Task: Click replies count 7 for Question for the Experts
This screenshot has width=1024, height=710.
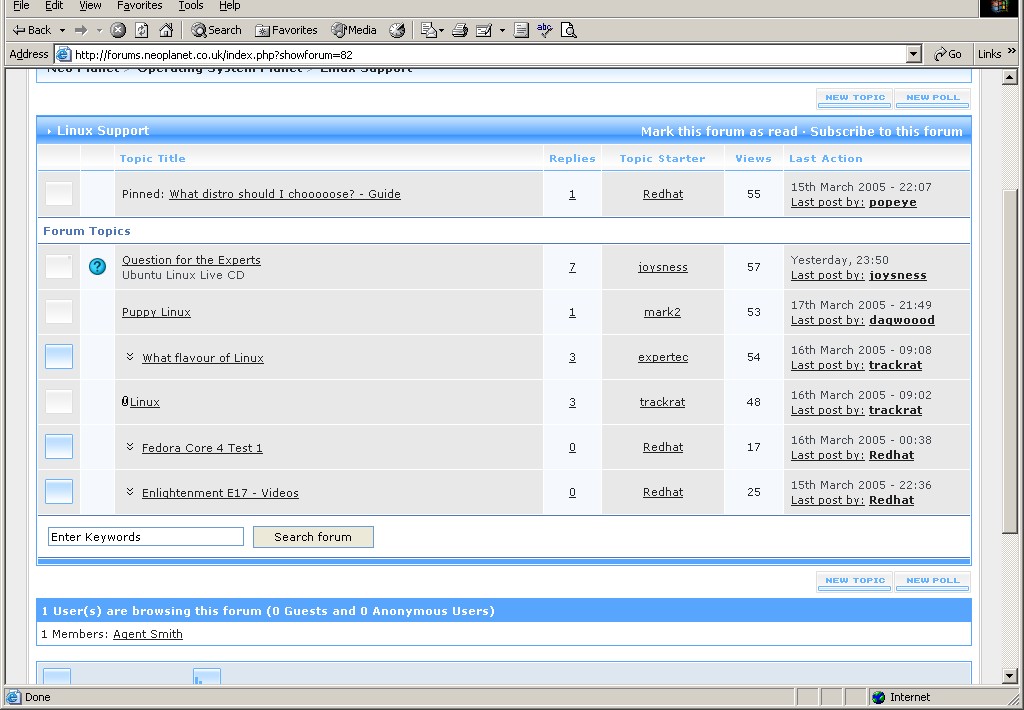Action: [x=572, y=267]
